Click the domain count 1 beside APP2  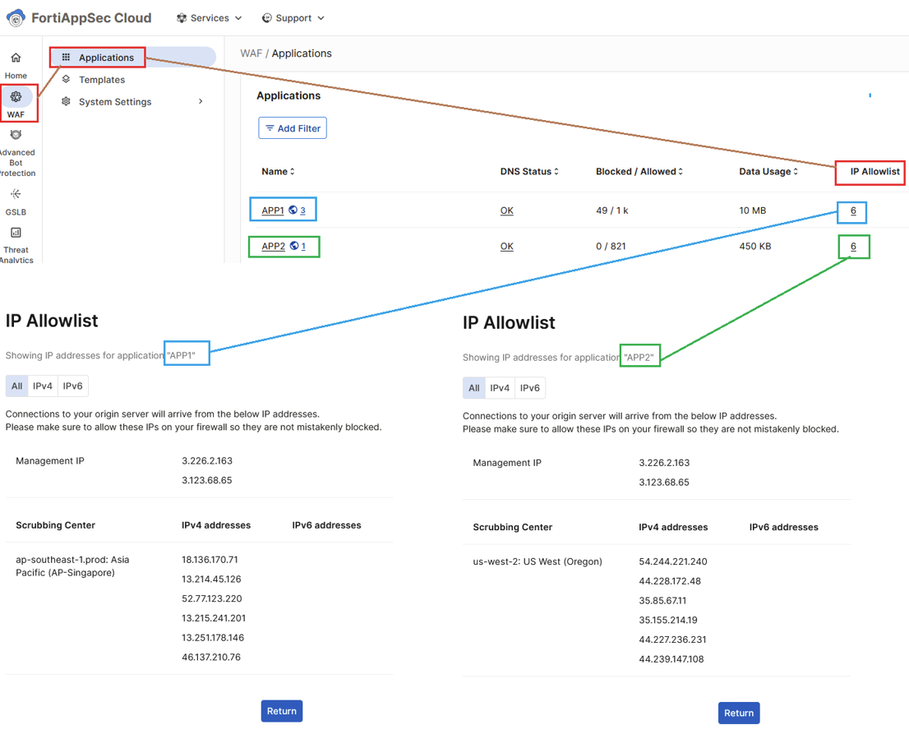tap(303, 246)
